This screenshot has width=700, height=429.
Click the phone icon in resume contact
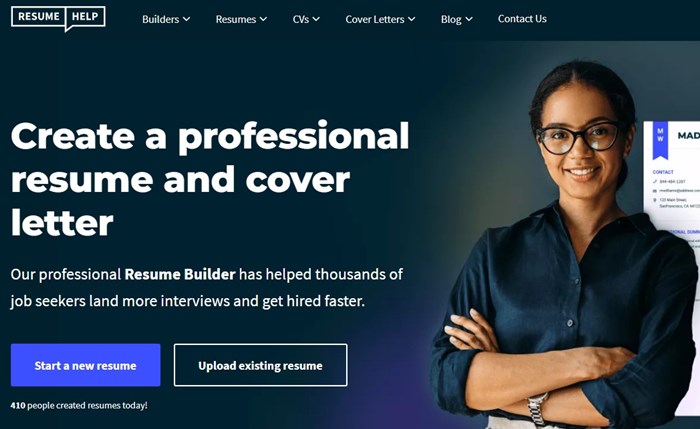pos(655,182)
